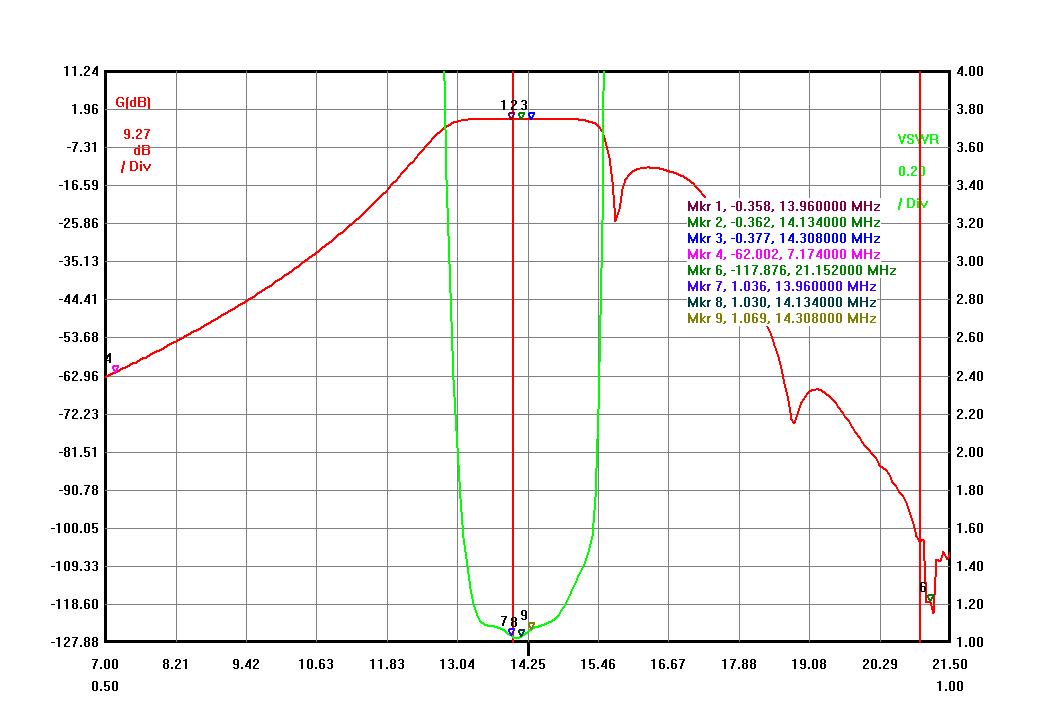Select Mkr 9 readout showing 1.069
Screen dimensions: 1056x714
781,318
